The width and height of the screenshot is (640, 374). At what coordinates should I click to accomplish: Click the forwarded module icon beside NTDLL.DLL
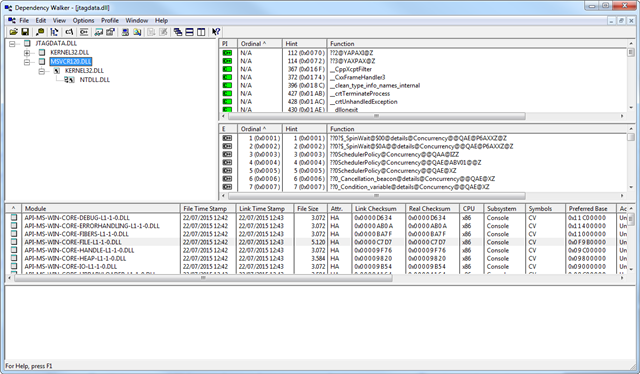point(69,80)
